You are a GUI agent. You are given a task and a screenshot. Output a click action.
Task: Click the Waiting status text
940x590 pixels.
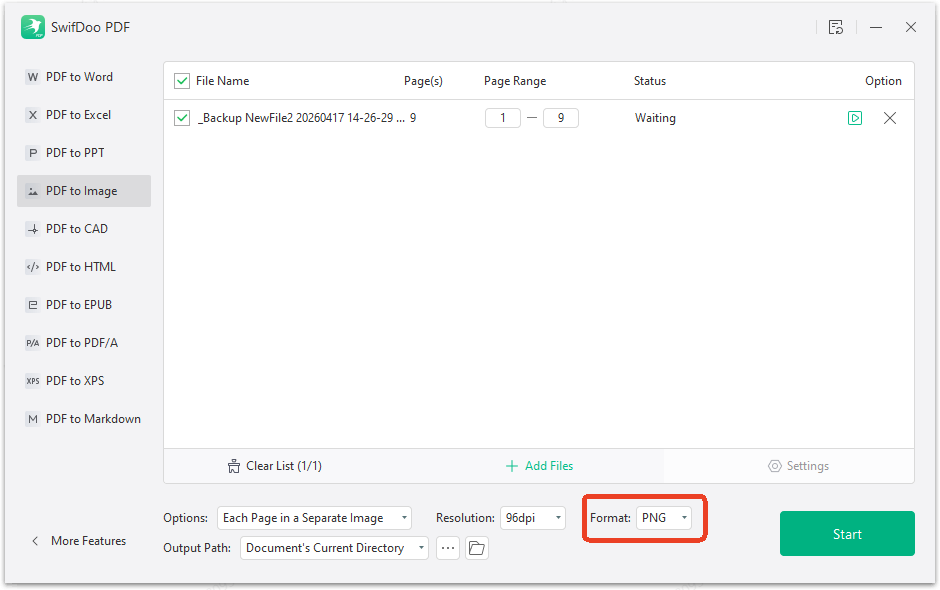(655, 118)
